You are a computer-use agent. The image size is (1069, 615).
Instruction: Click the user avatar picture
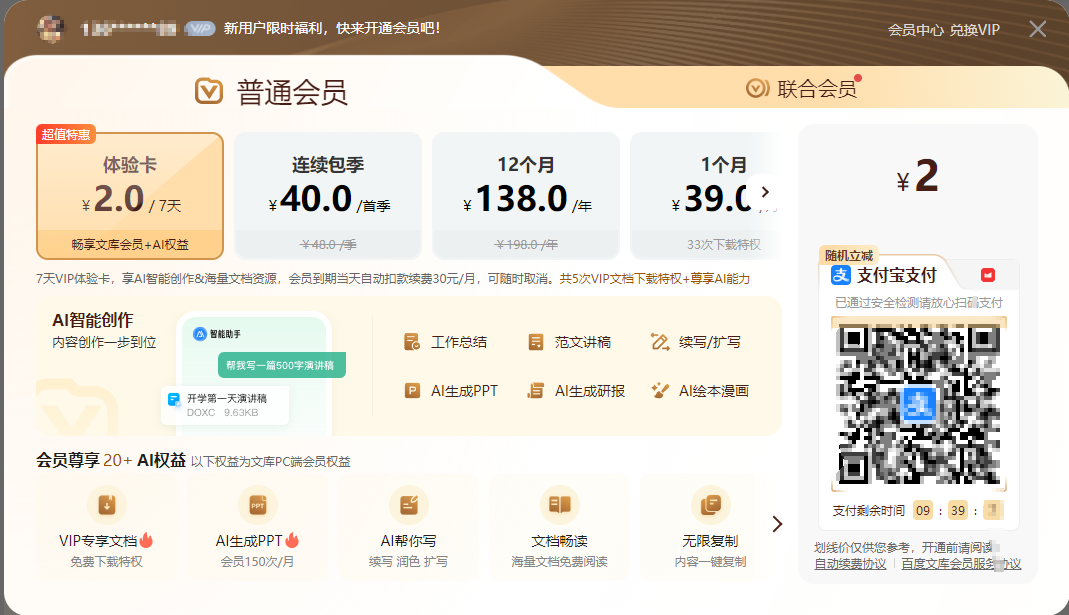tap(50, 29)
